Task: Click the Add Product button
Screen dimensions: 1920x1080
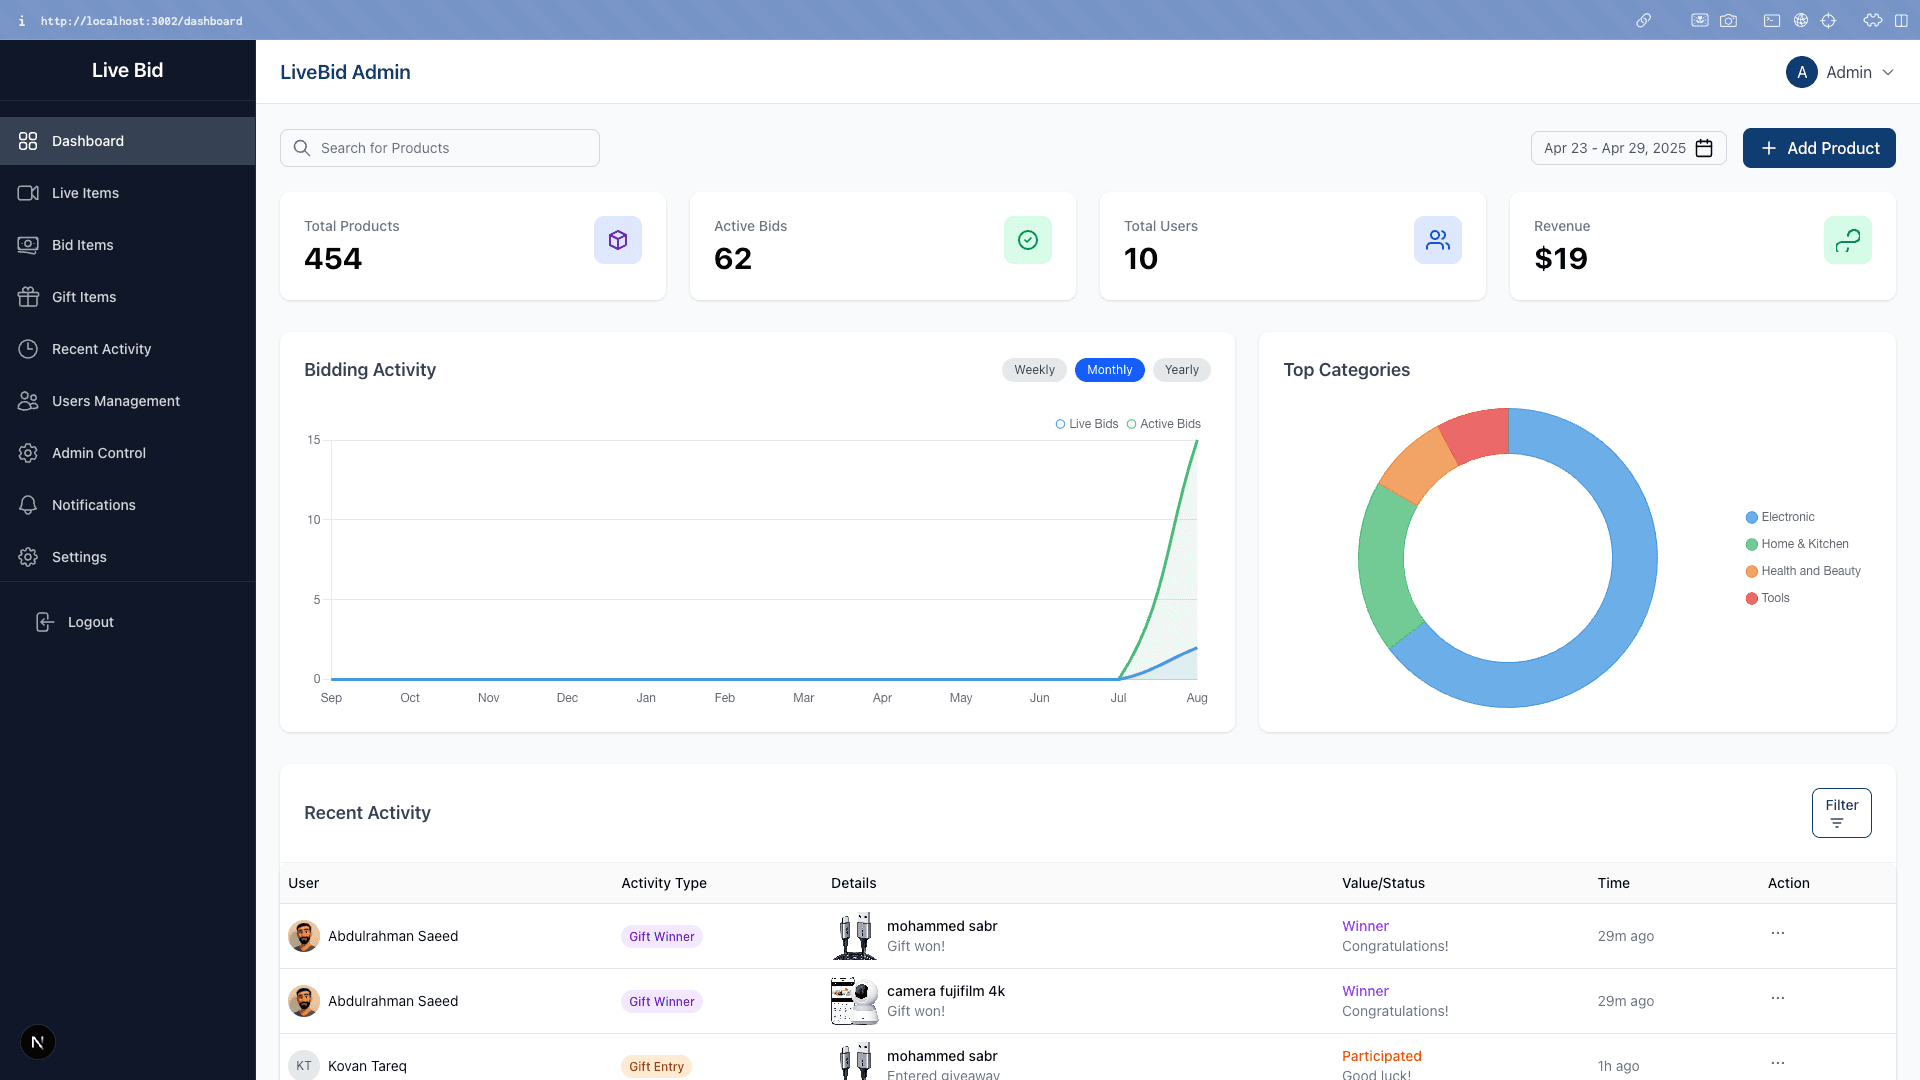Action: click(1819, 147)
